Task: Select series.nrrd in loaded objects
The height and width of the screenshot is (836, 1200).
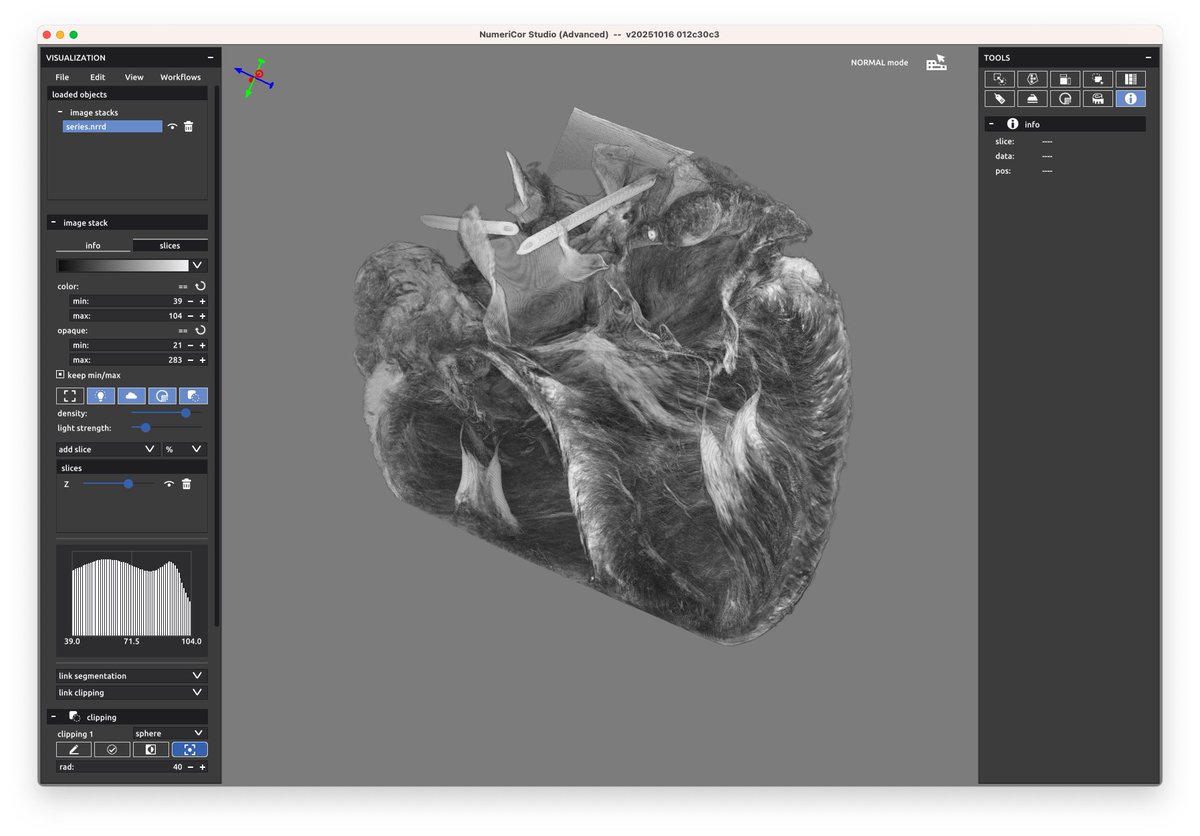Action: pos(112,127)
